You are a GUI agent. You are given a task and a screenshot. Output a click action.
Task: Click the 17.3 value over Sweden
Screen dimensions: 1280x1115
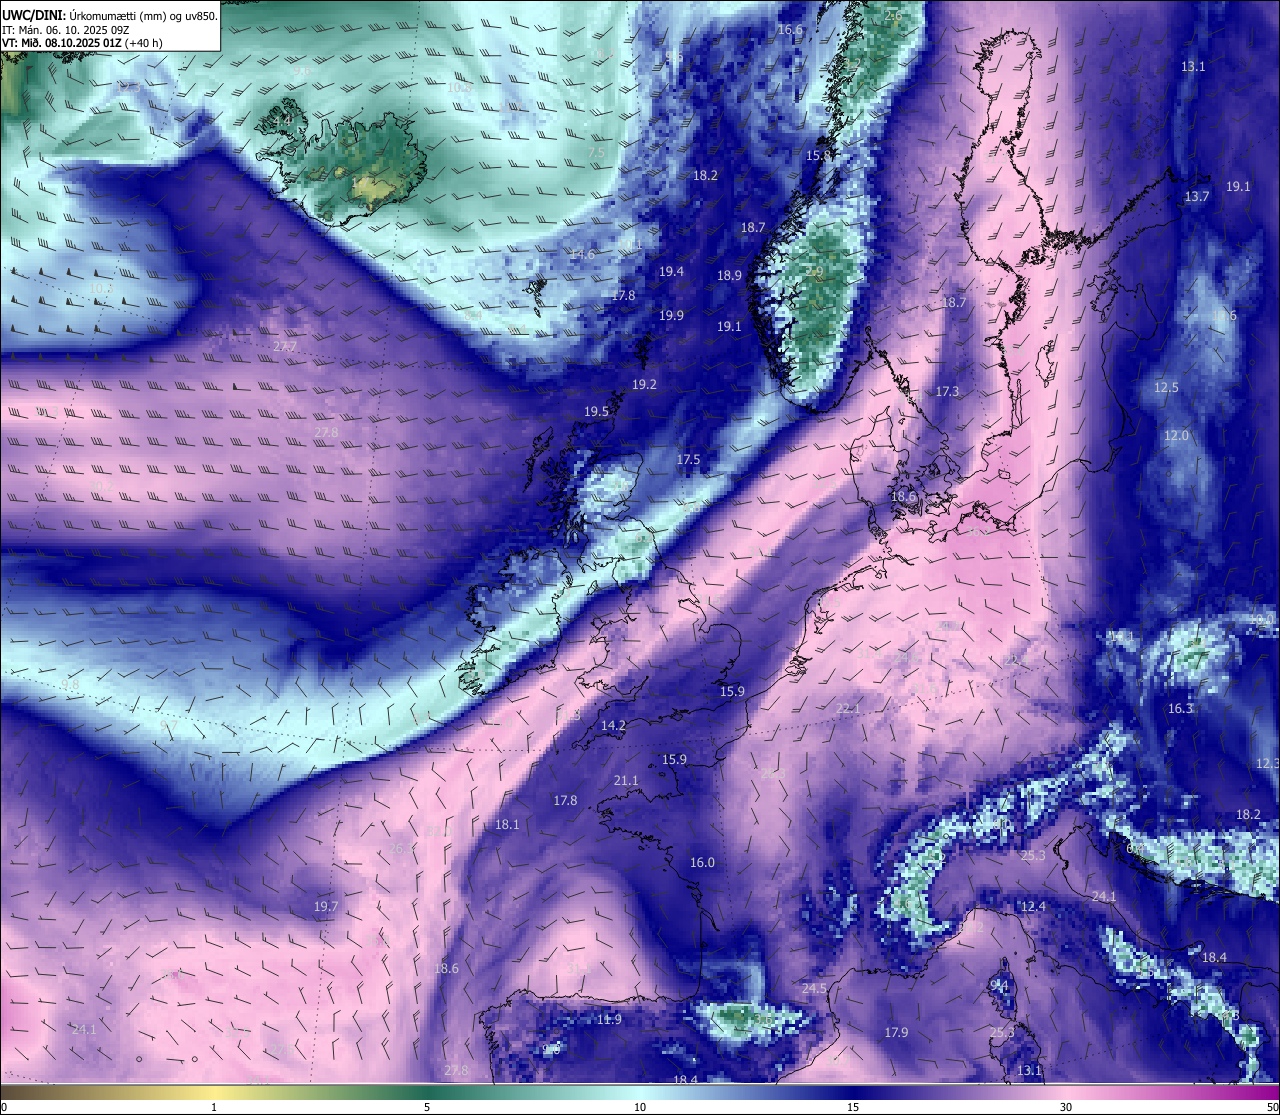[947, 392]
